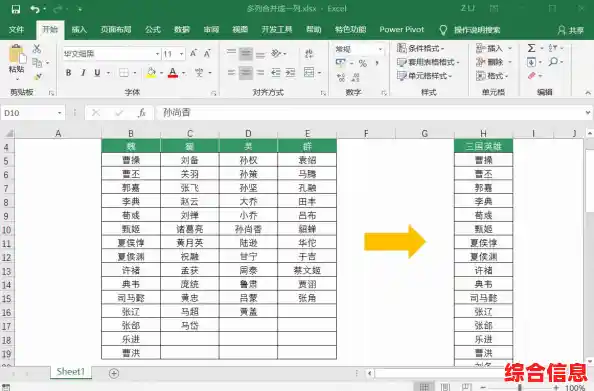Click the increase indent icon
Viewport: 594px width, 391px height.
coord(291,72)
